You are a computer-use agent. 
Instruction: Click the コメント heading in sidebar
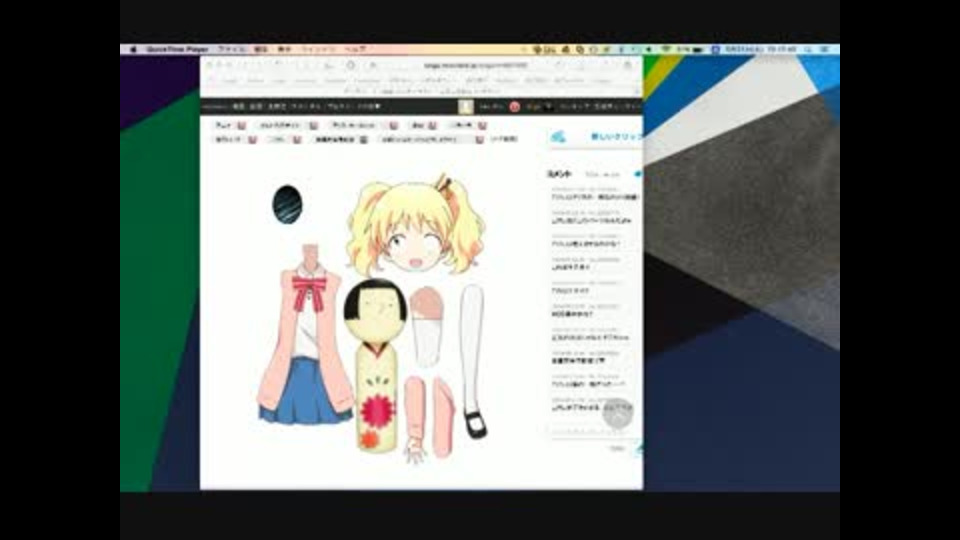pos(559,174)
